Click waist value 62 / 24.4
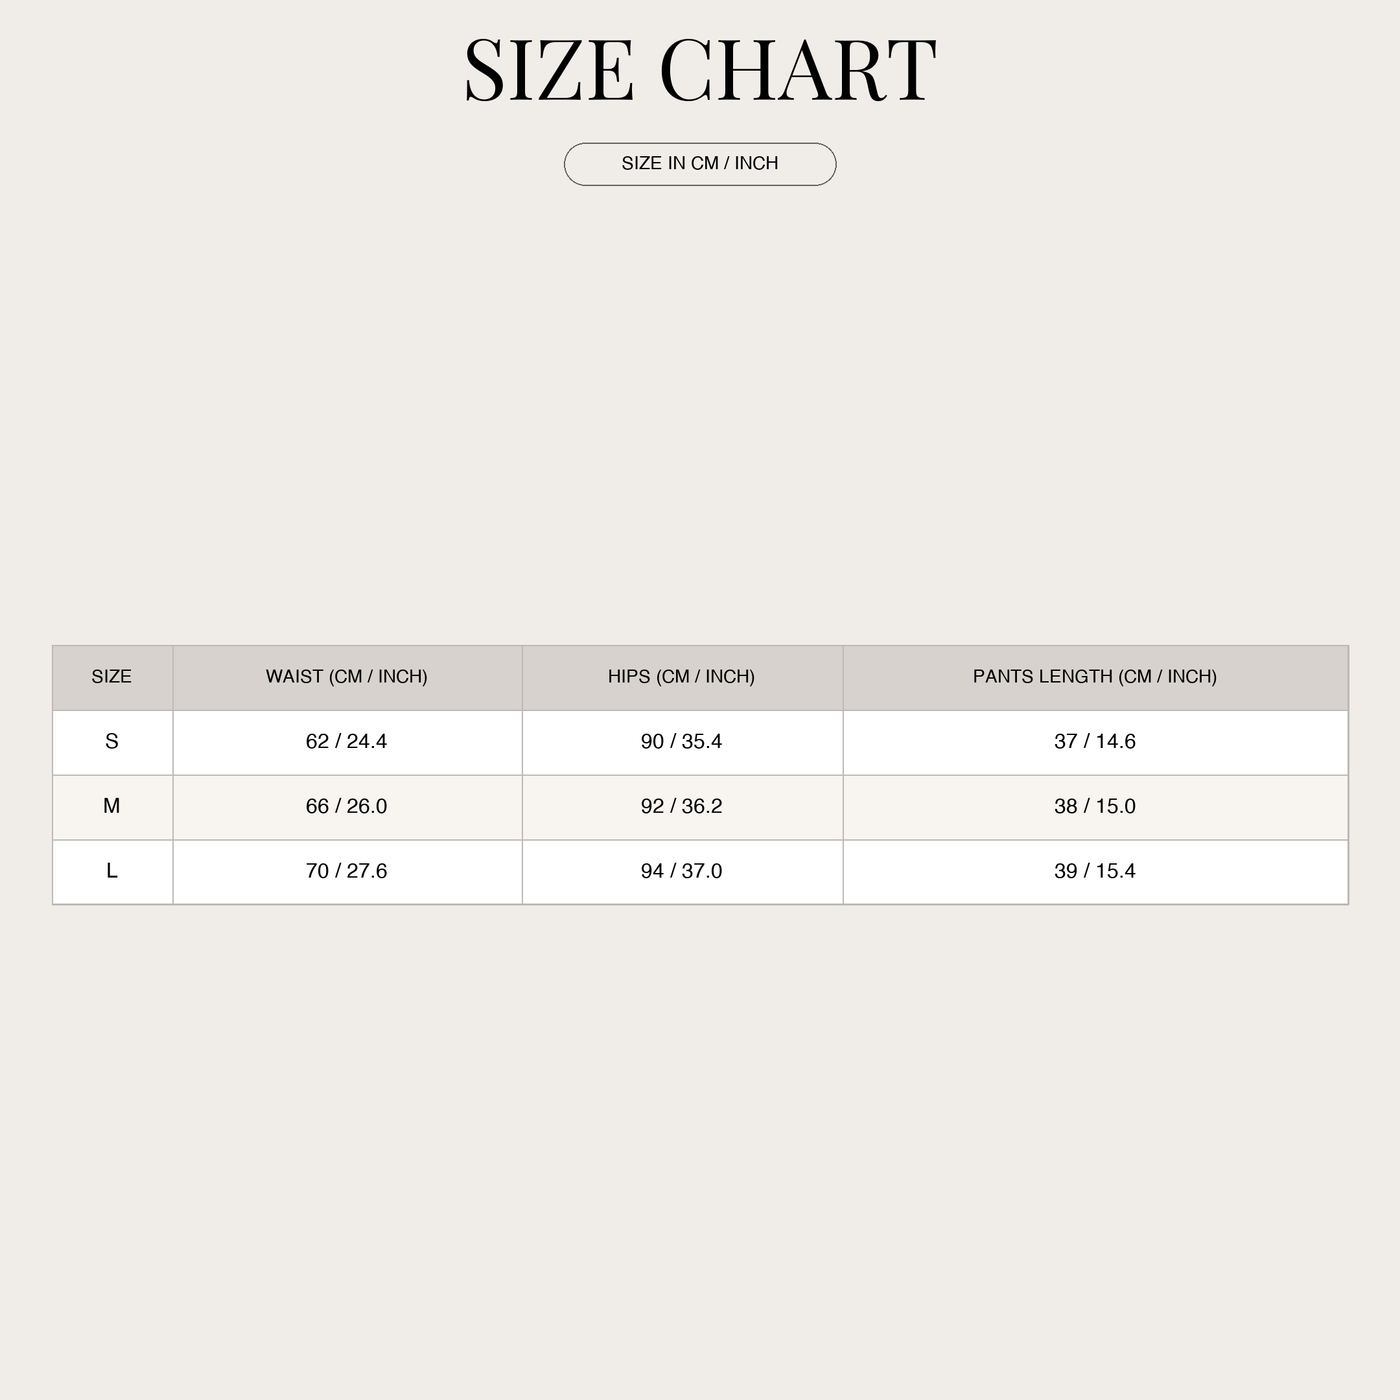This screenshot has height=1400, width=1400. pyautogui.click(x=347, y=742)
